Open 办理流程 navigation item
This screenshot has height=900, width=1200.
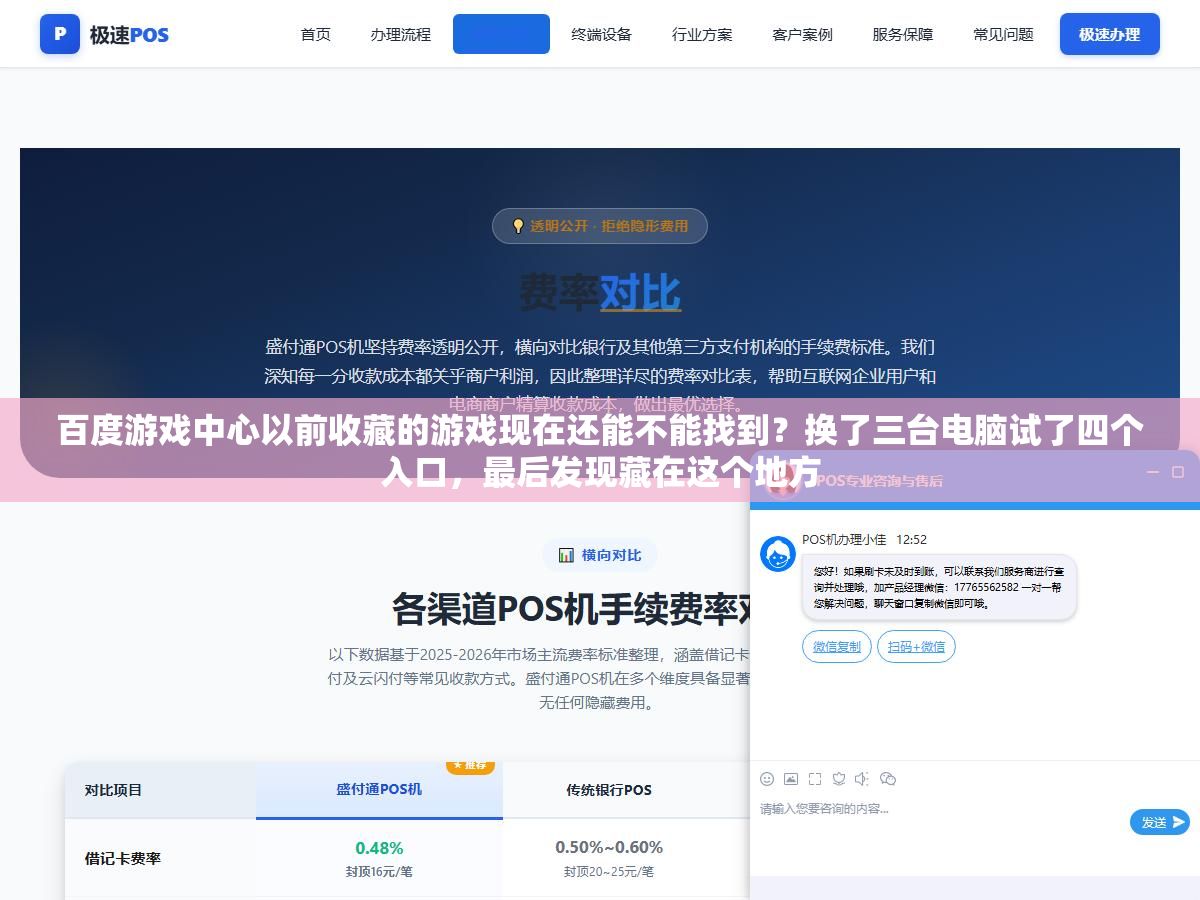coord(400,34)
